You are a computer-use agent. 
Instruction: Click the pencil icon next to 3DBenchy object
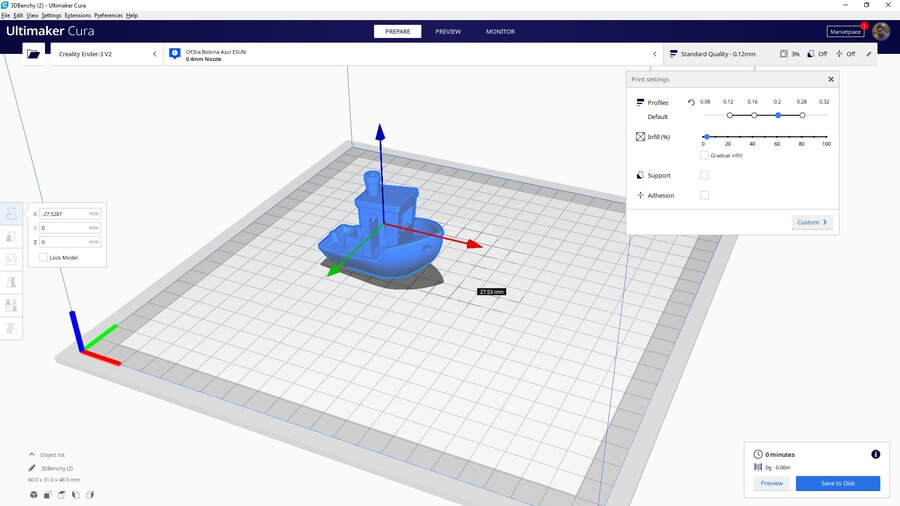click(x=32, y=468)
